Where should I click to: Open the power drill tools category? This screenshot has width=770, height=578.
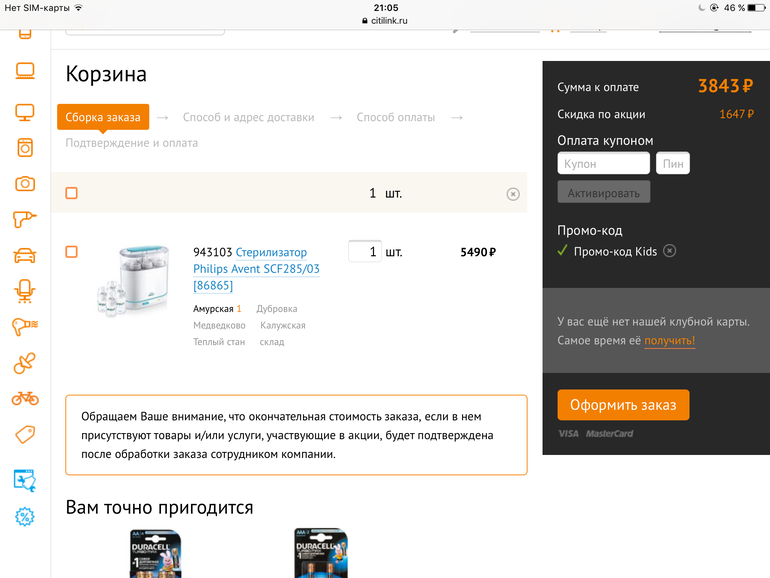tap(25, 219)
